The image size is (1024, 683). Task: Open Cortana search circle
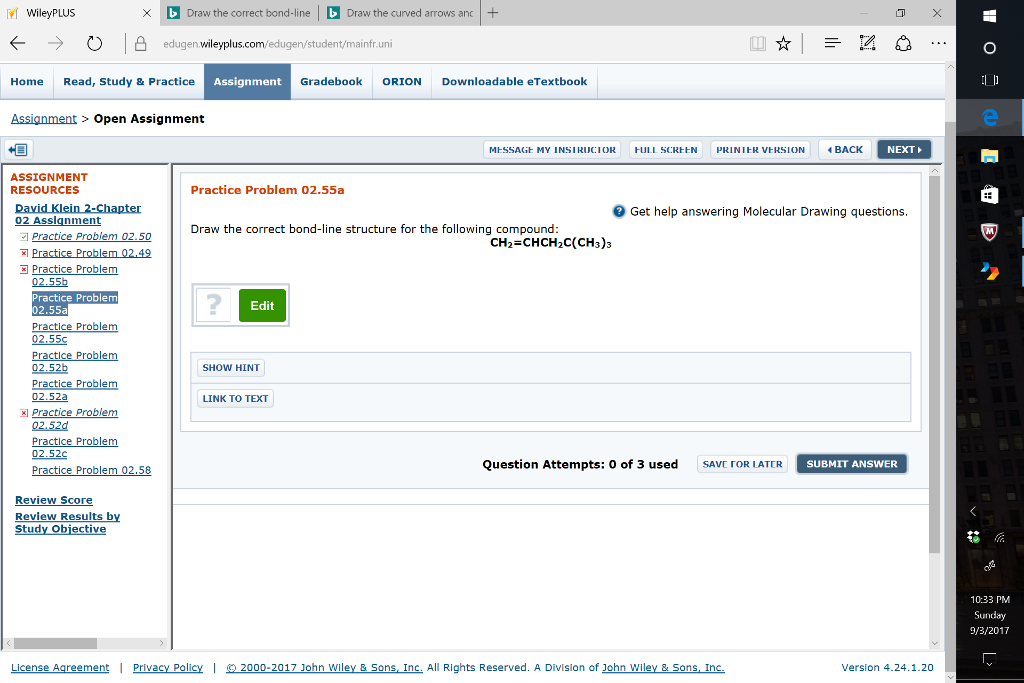(x=989, y=48)
